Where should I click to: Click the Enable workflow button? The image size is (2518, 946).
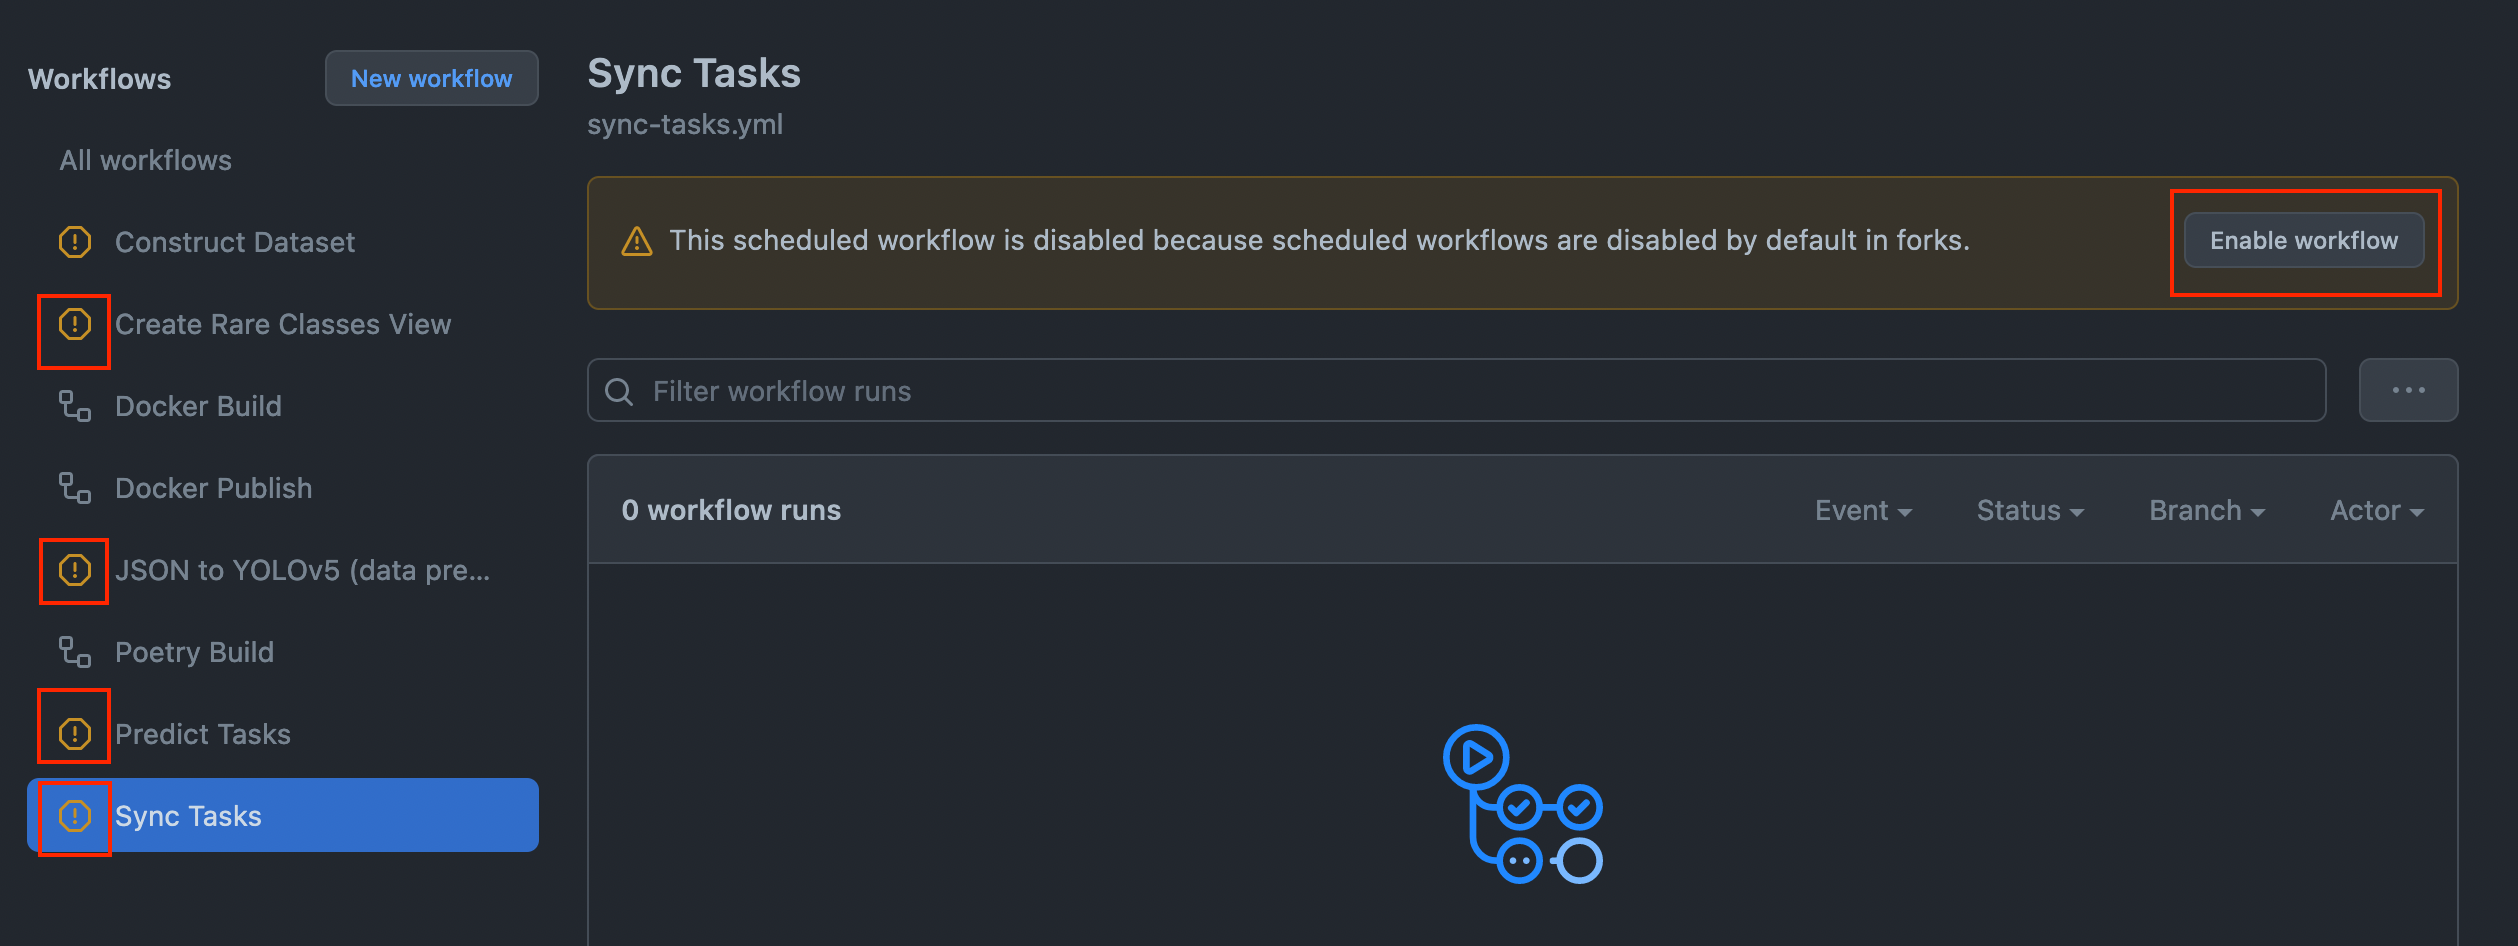(2304, 240)
